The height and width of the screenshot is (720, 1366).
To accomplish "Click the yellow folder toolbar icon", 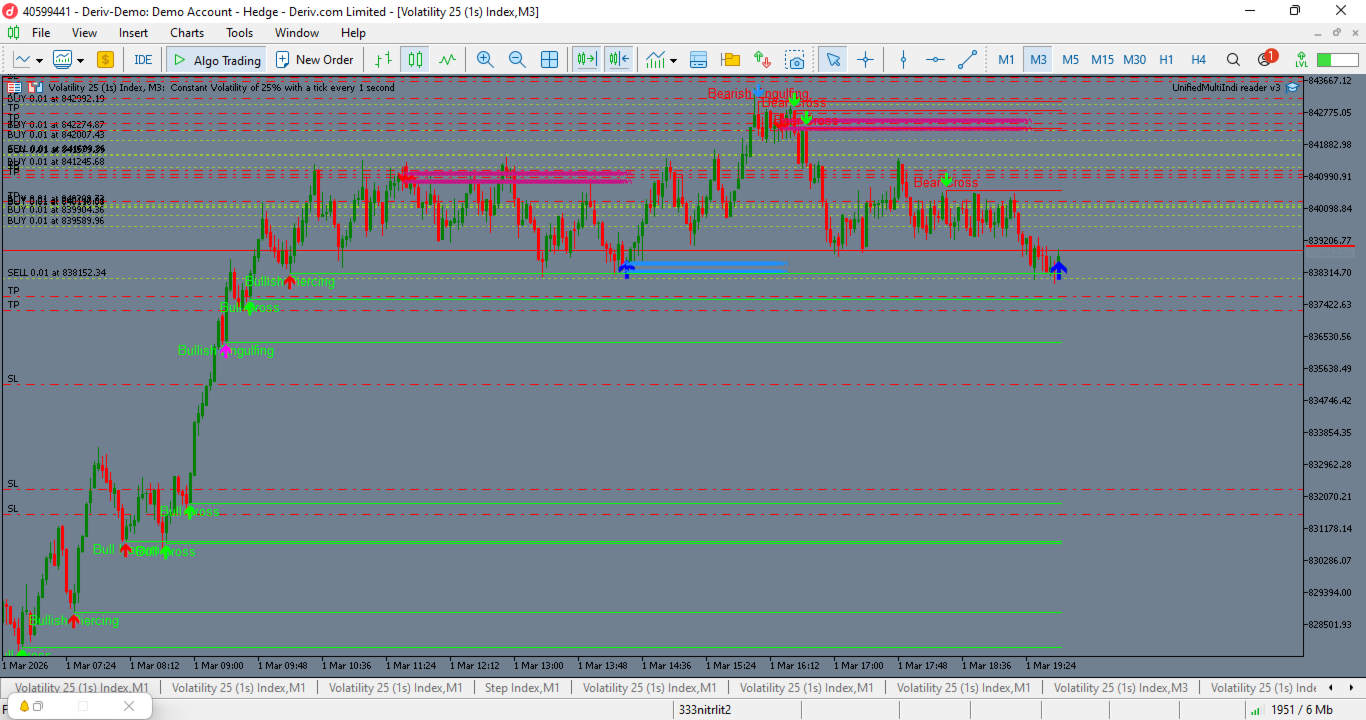I will (x=730, y=60).
